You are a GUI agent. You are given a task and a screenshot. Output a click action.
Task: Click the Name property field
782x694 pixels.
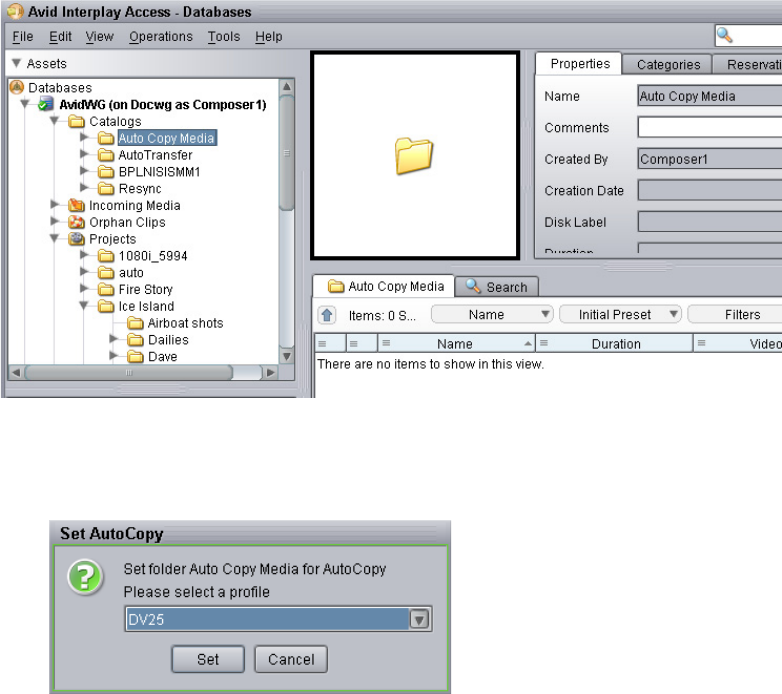(710, 96)
